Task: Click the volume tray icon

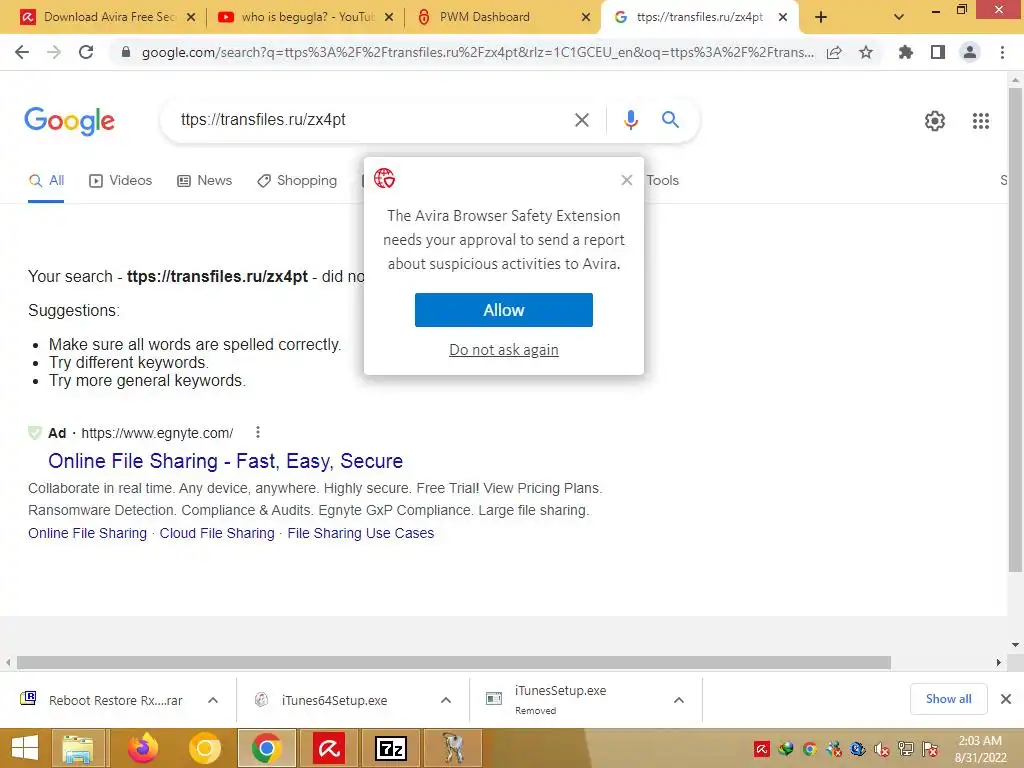Action: click(882, 749)
